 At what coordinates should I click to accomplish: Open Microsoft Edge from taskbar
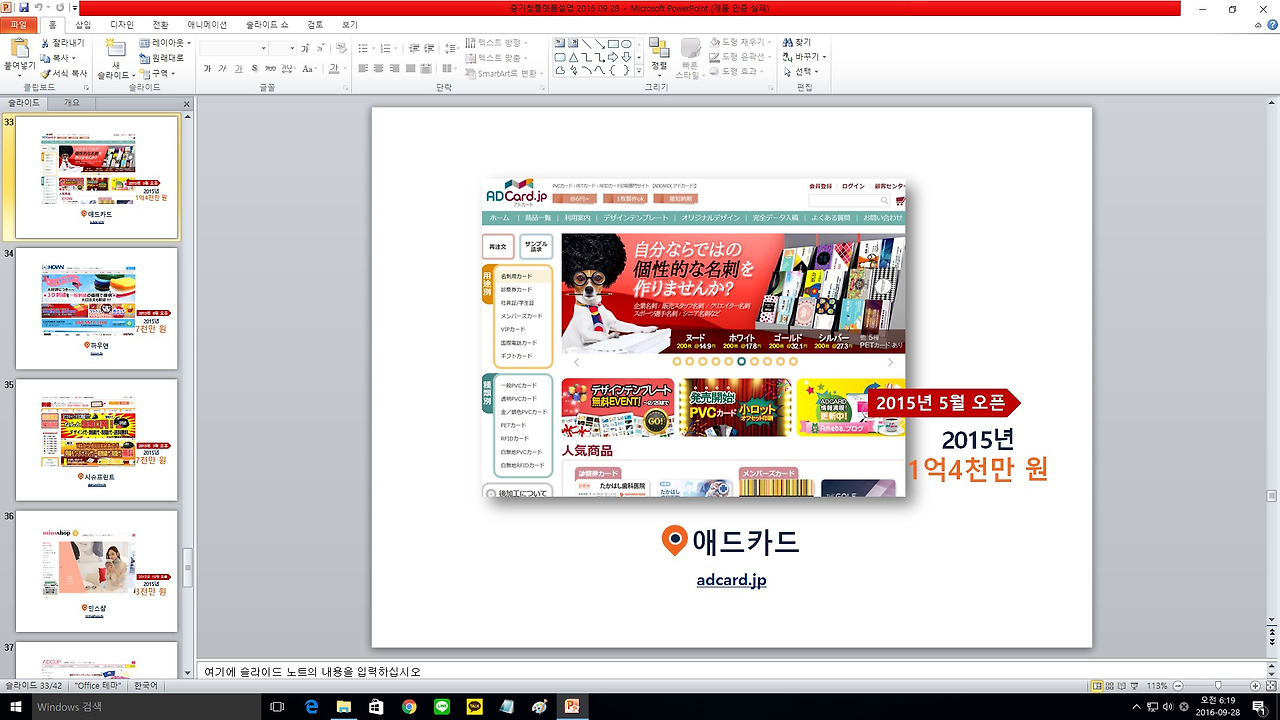(x=312, y=707)
